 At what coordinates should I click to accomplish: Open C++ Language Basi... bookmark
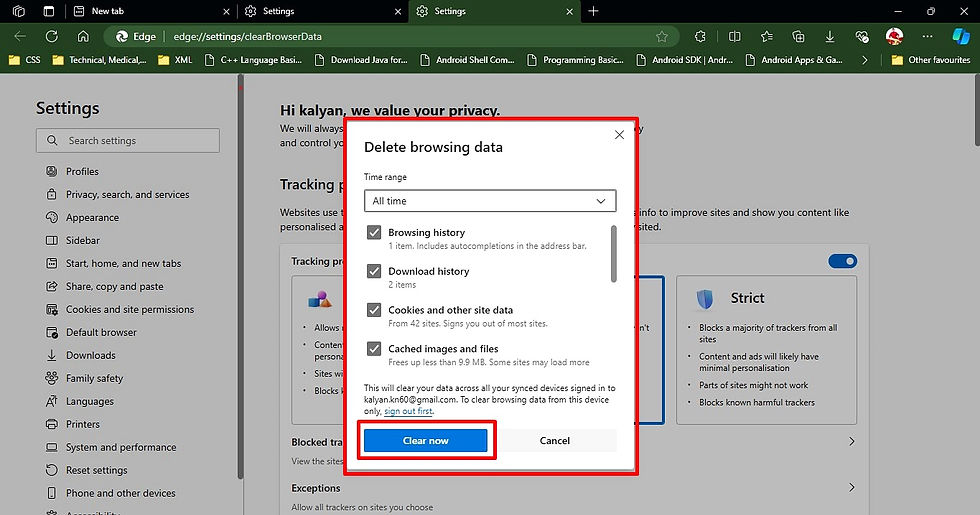click(x=253, y=60)
